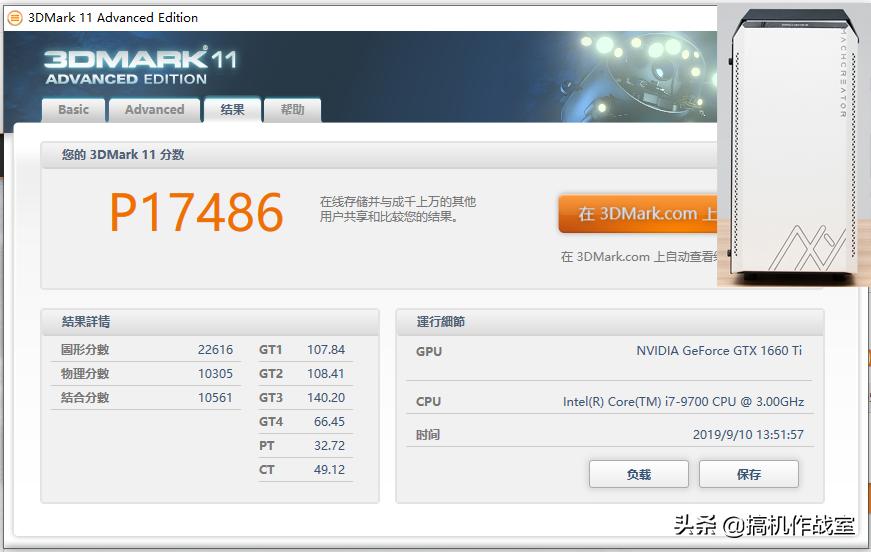Open the 帮助 tab
The image size is (871, 552).
(x=292, y=110)
